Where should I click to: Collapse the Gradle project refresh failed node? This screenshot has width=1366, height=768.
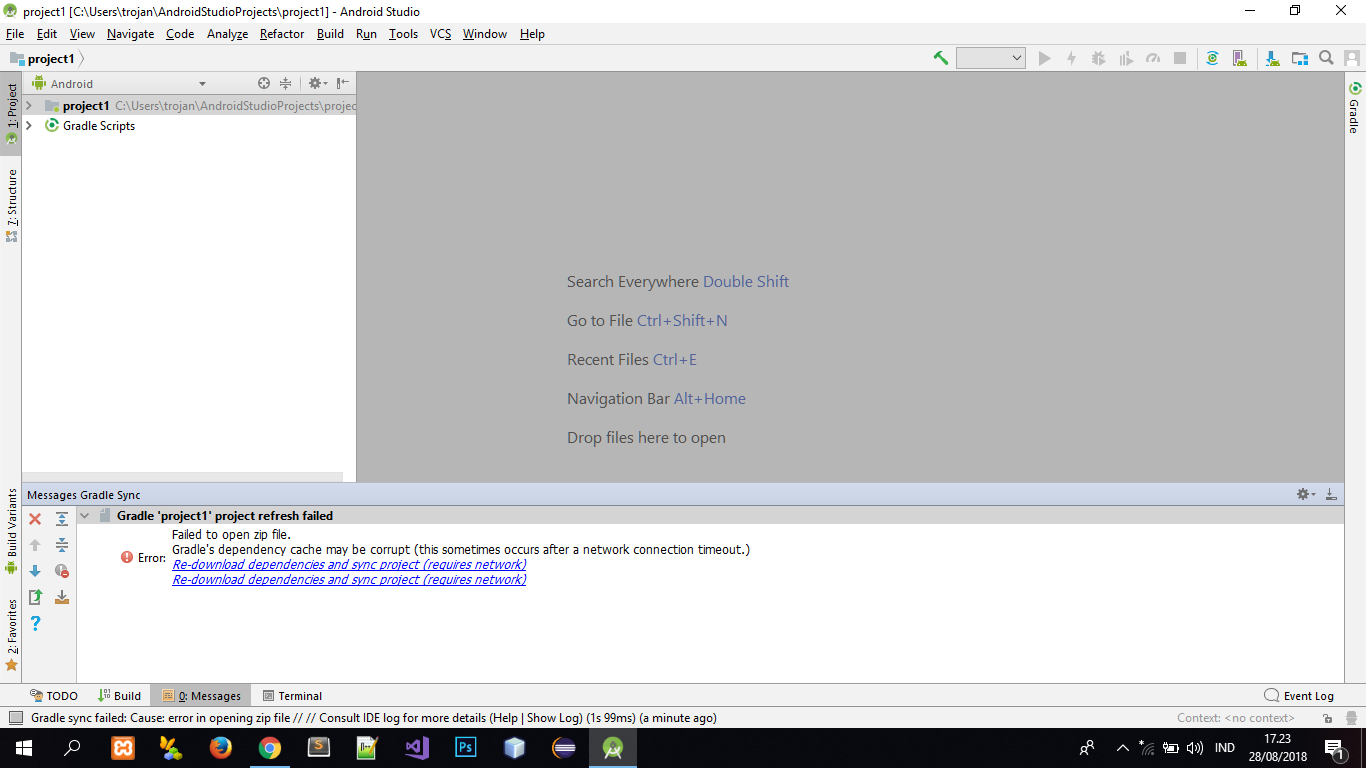[x=85, y=516]
